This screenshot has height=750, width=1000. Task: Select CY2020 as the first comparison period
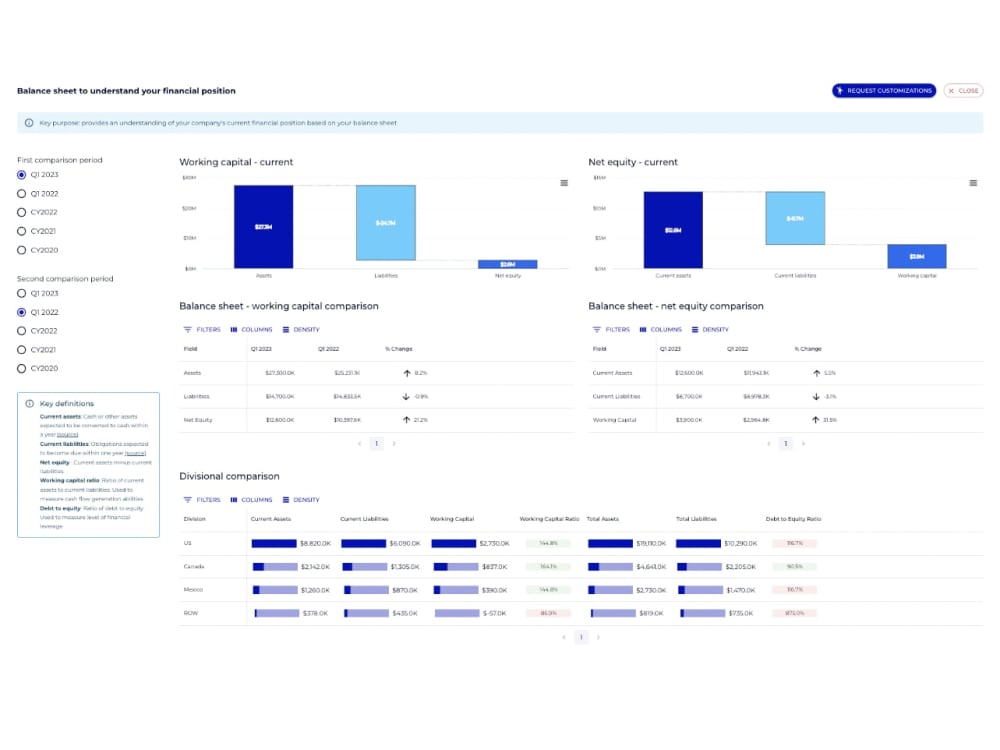click(x=22, y=250)
